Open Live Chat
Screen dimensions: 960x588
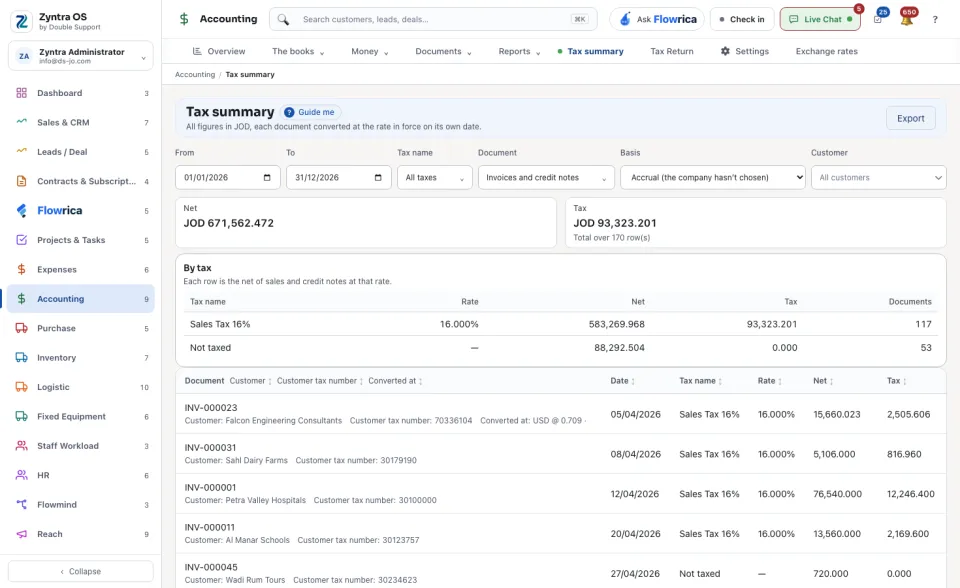(x=820, y=19)
